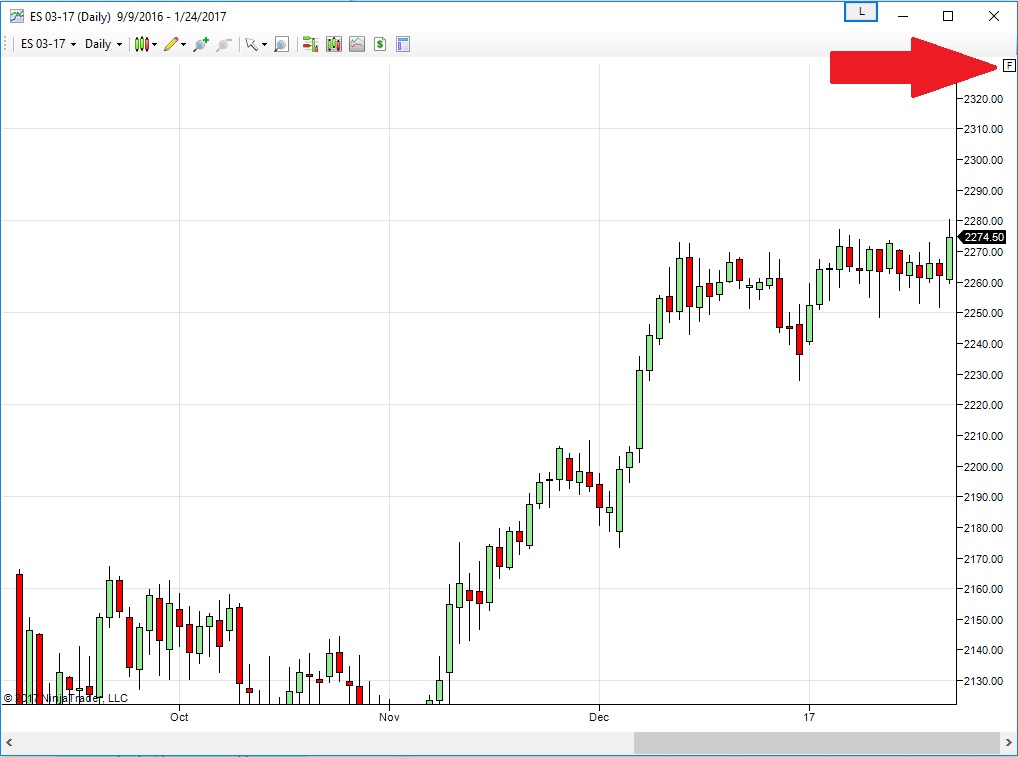Click the candlestick chart style icon

pyautogui.click(x=142, y=44)
